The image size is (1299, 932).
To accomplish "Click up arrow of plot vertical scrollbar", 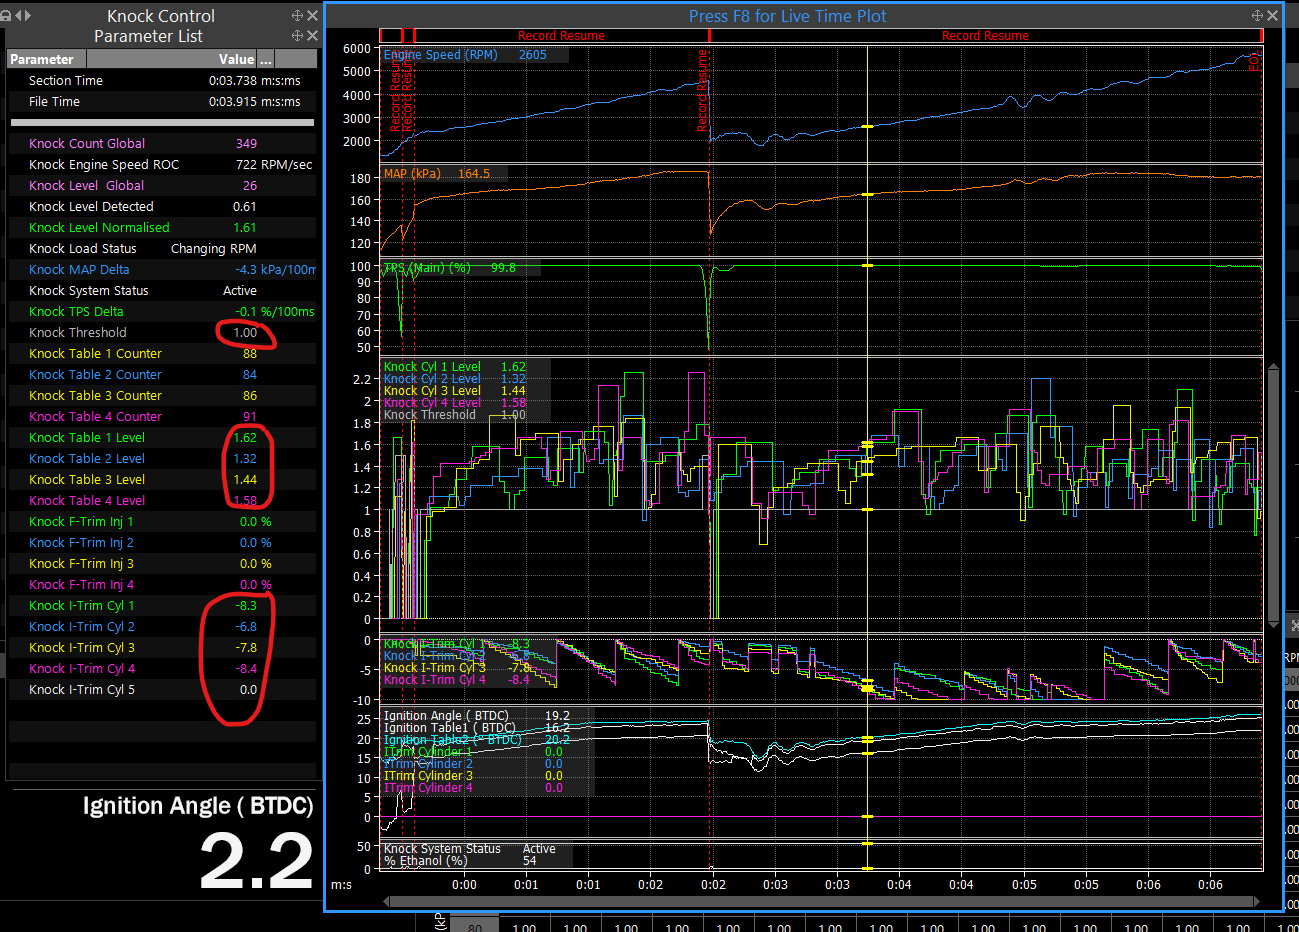I will point(1273,366).
